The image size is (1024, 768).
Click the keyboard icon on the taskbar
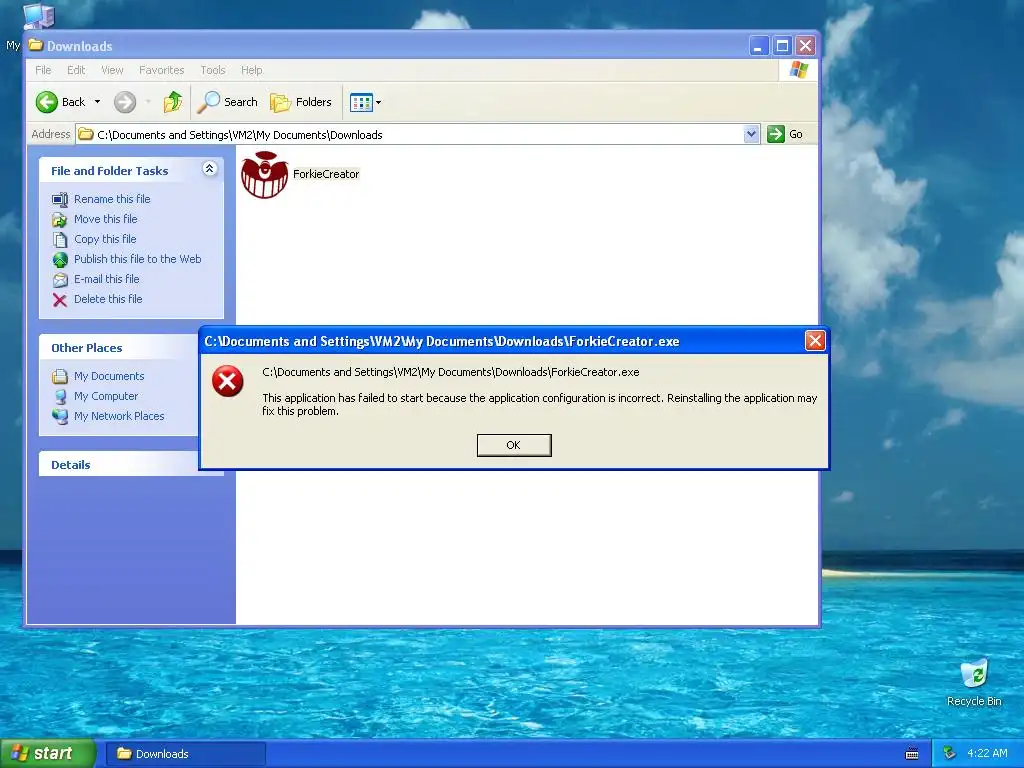912,754
